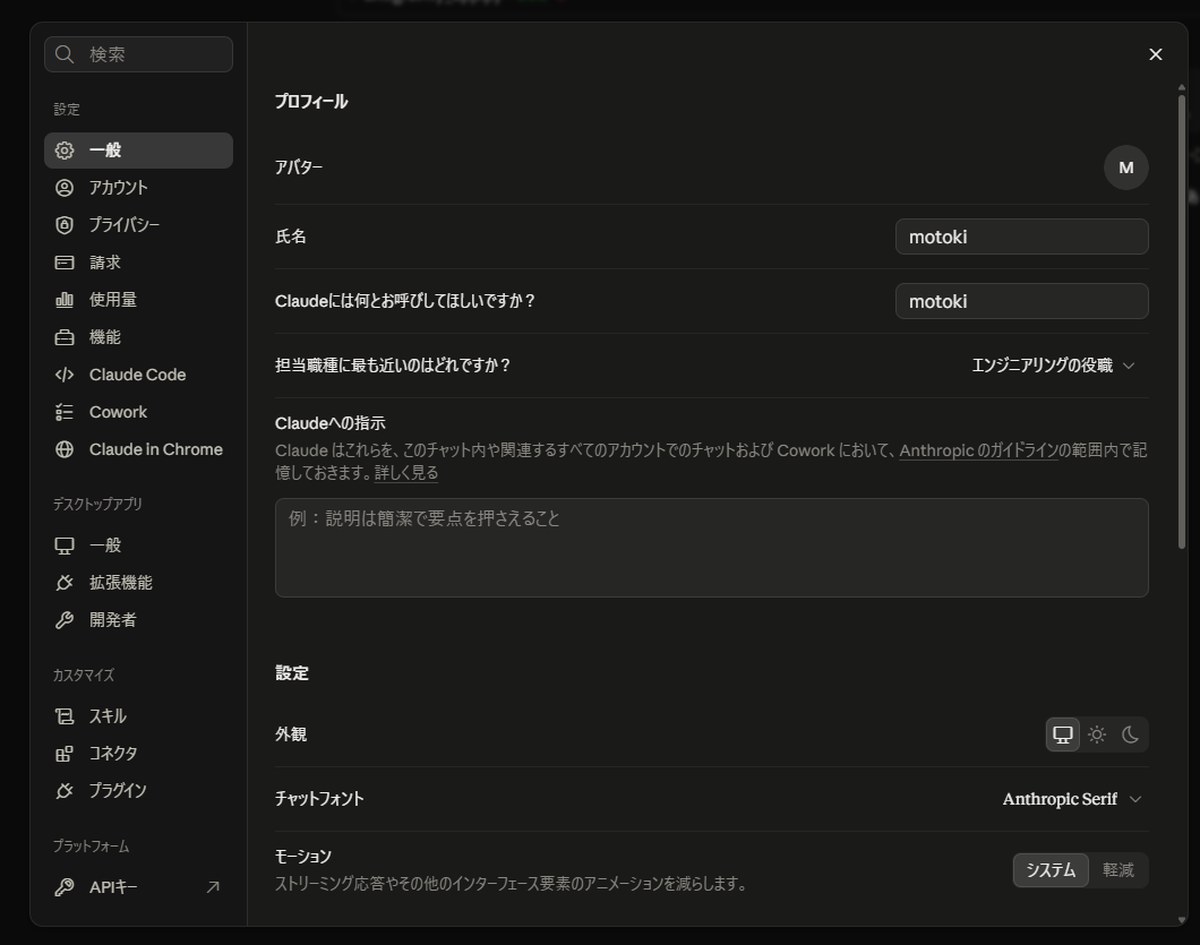This screenshot has height=945, width=1200.
Task: Click the アバター label
Action: pyautogui.click(x=299, y=168)
